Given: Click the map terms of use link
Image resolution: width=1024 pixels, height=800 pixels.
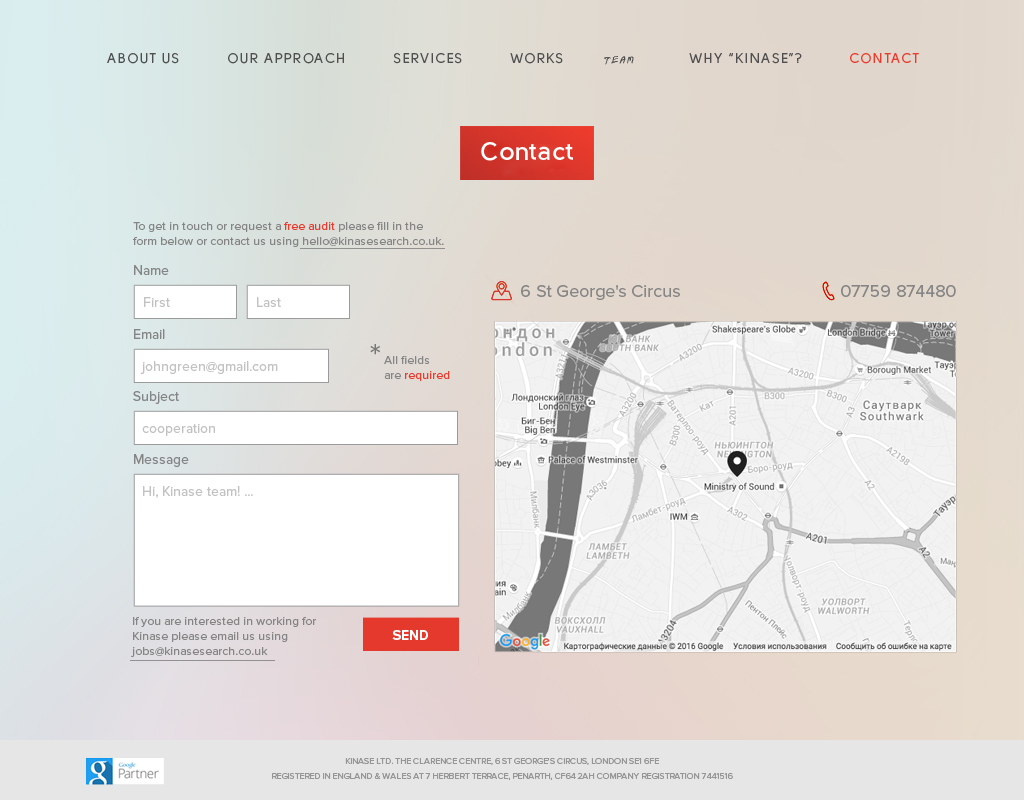Looking at the screenshot, I should tap(780, 646).
